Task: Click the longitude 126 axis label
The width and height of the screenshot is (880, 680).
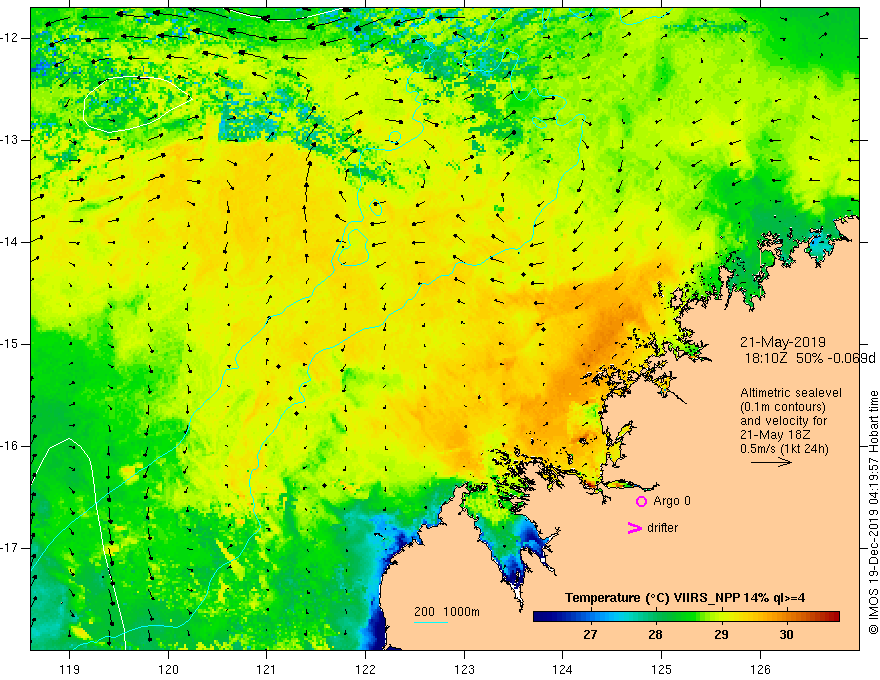Action: 760,669
